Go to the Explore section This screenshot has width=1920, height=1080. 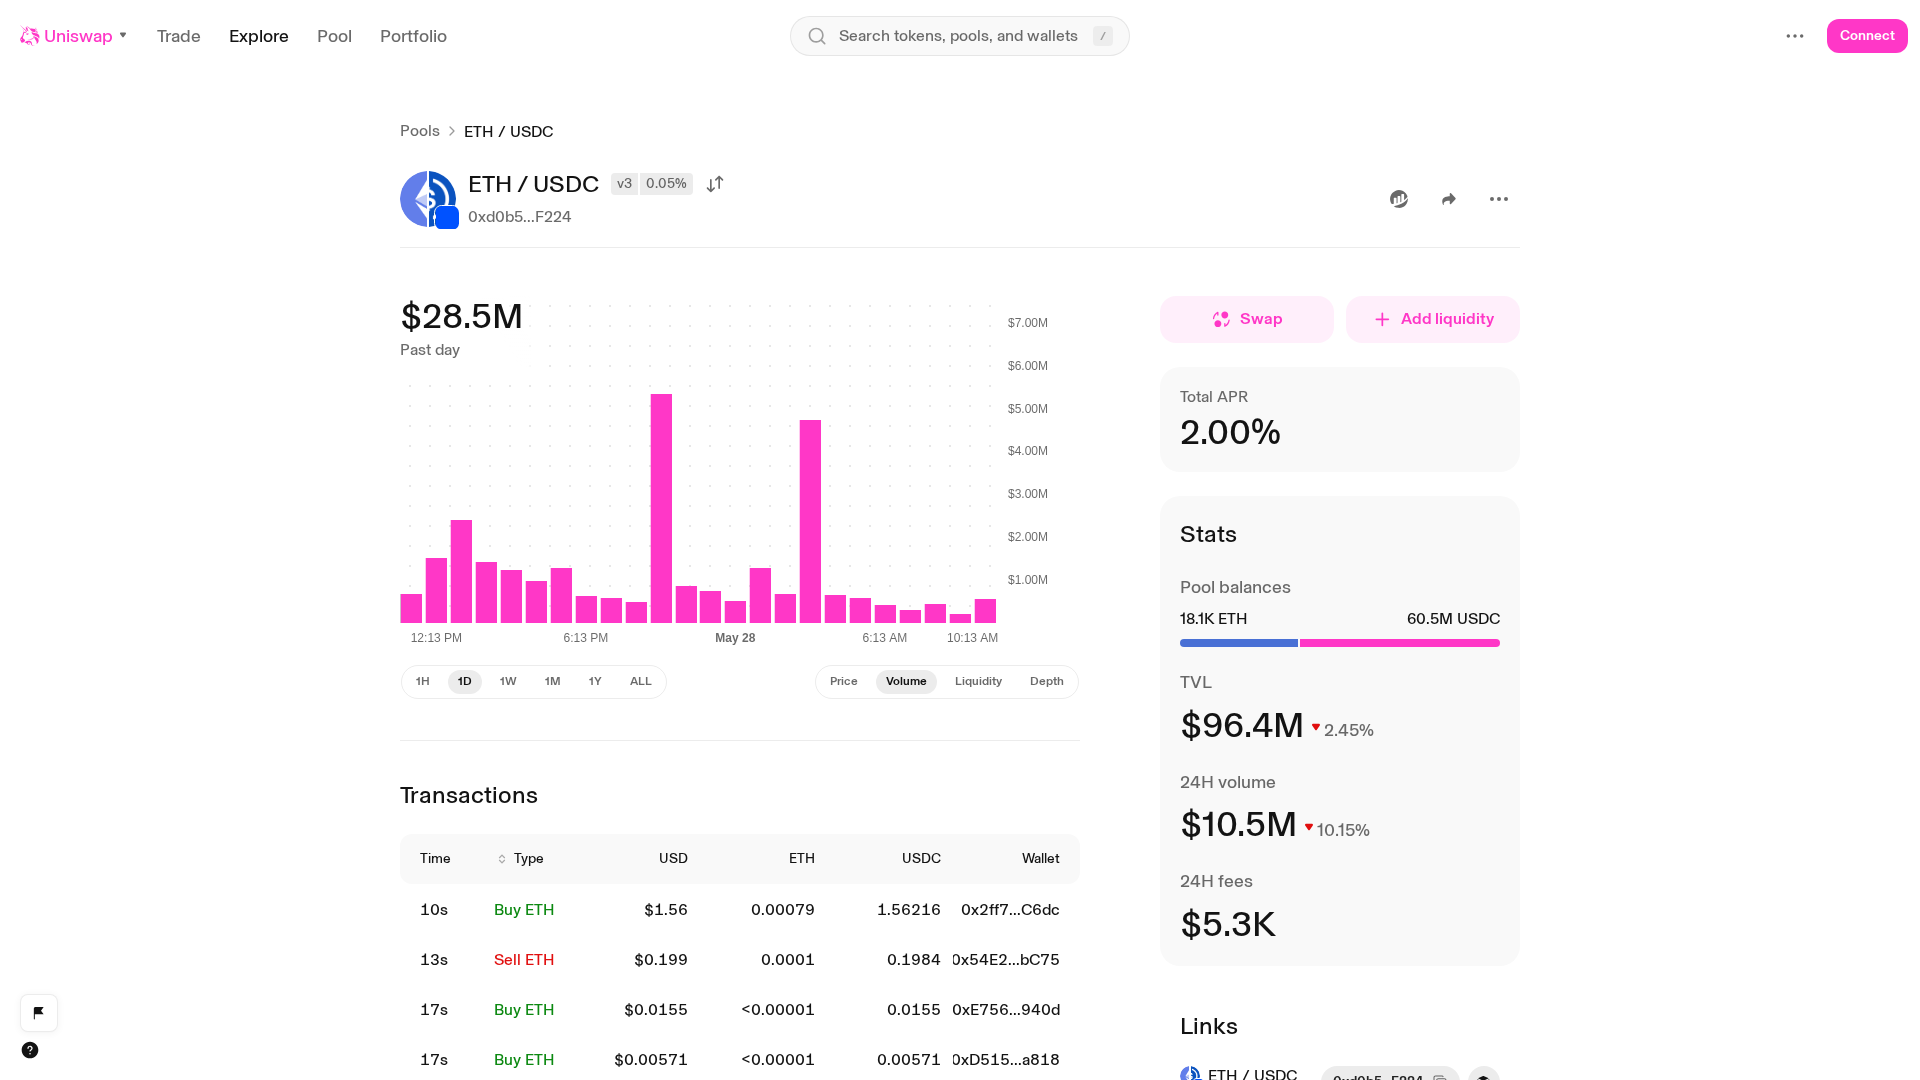click(x=259, y=36)
